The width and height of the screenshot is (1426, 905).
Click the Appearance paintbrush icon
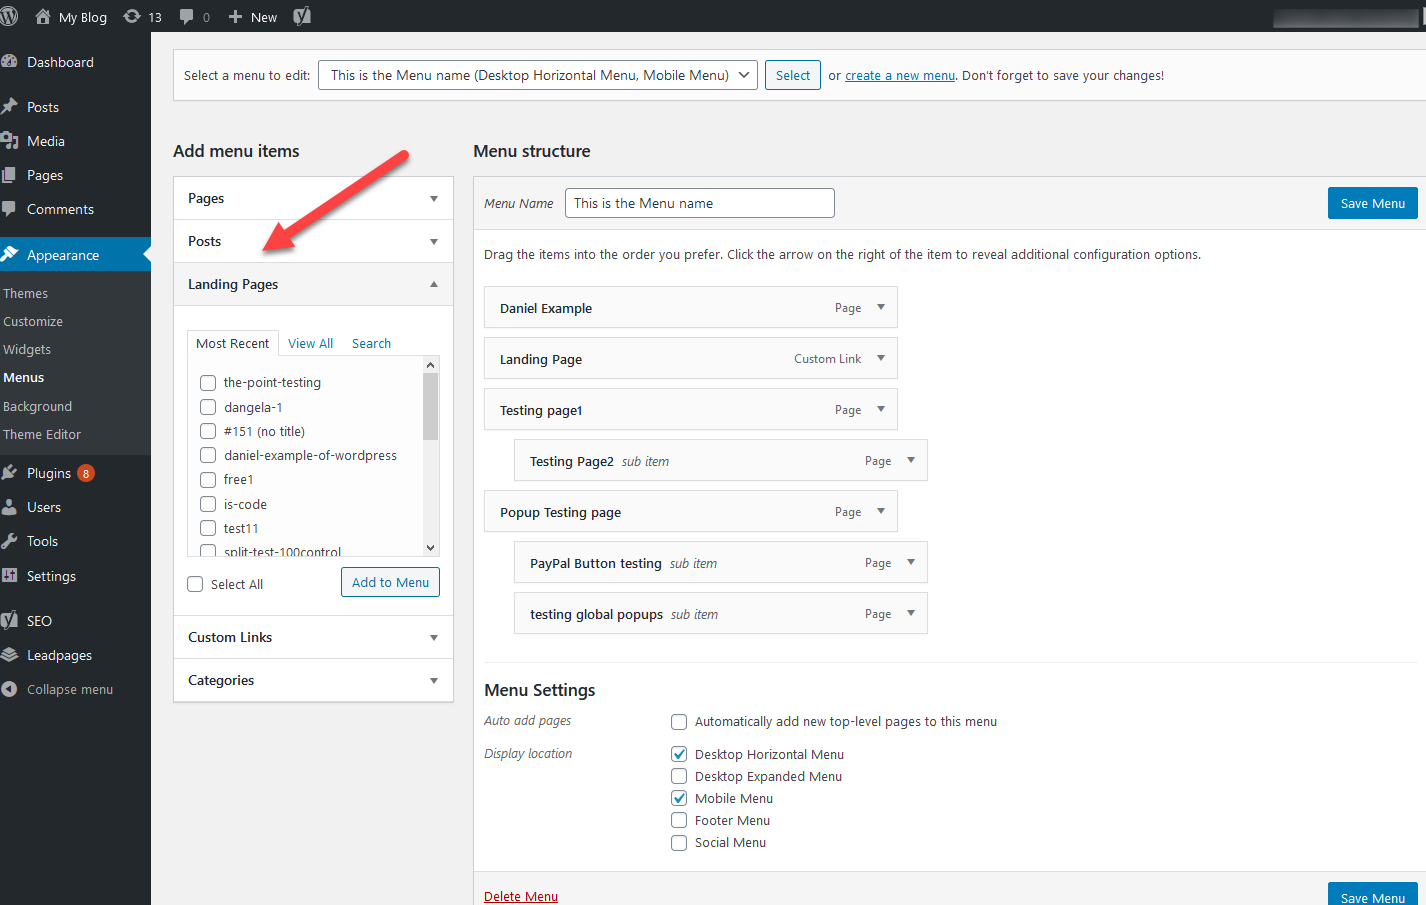point(10,254)
